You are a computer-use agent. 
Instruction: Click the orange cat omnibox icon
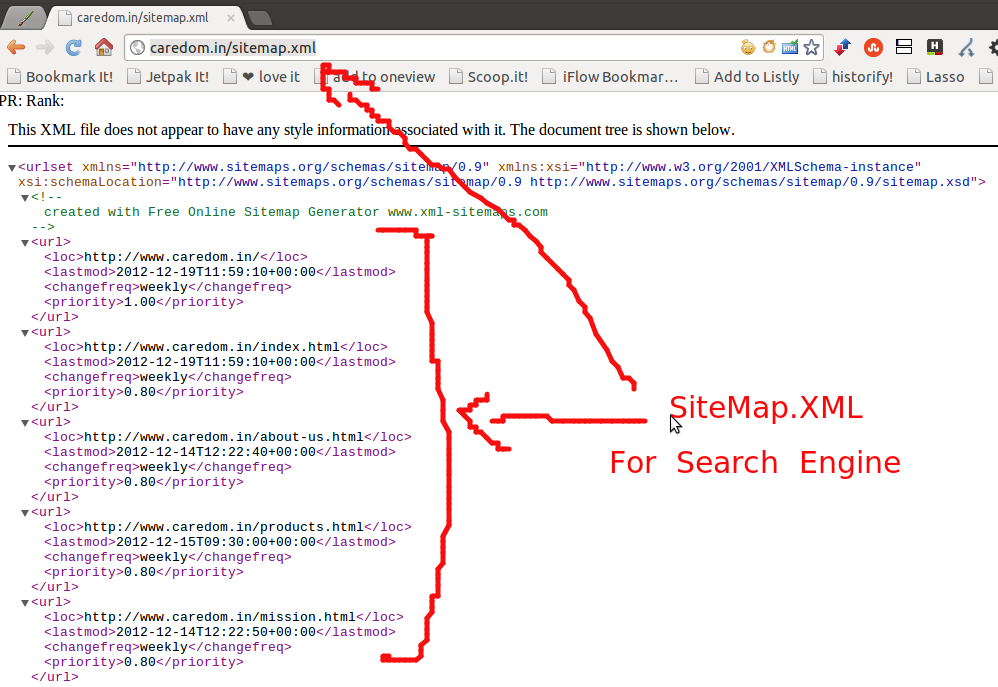[769, 47]
